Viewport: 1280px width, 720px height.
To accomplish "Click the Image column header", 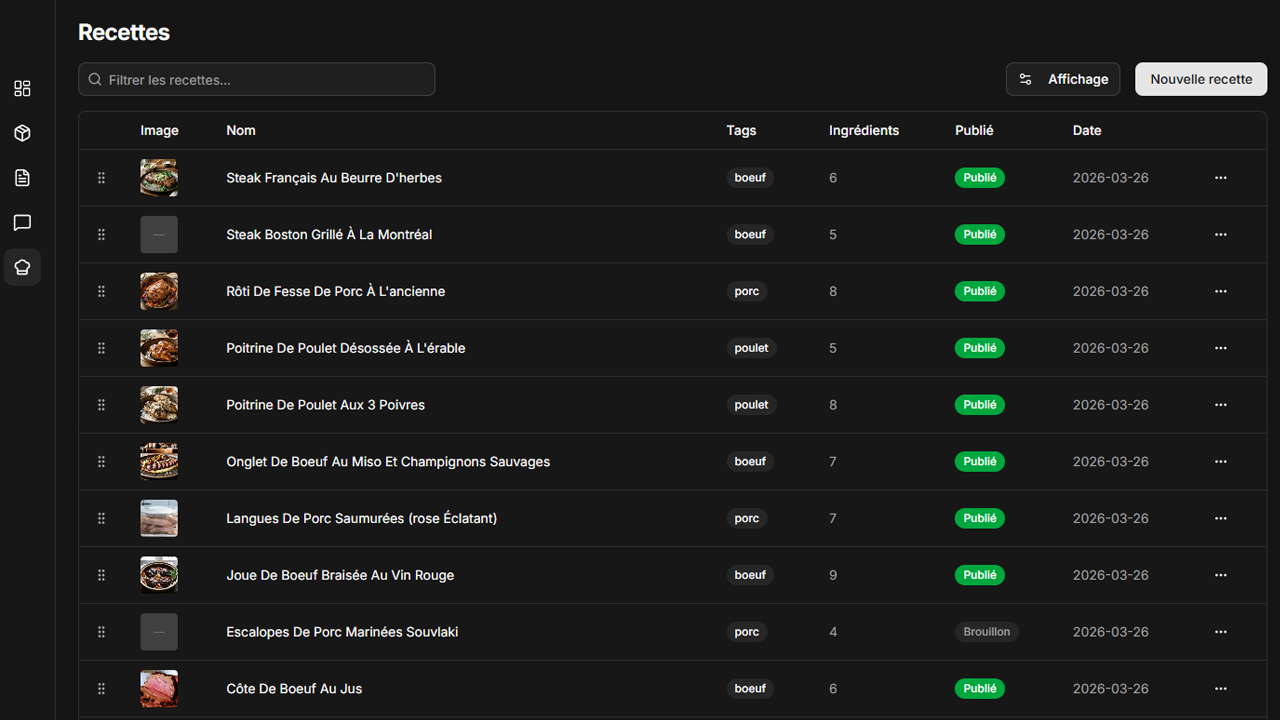I will coord(159,131).
